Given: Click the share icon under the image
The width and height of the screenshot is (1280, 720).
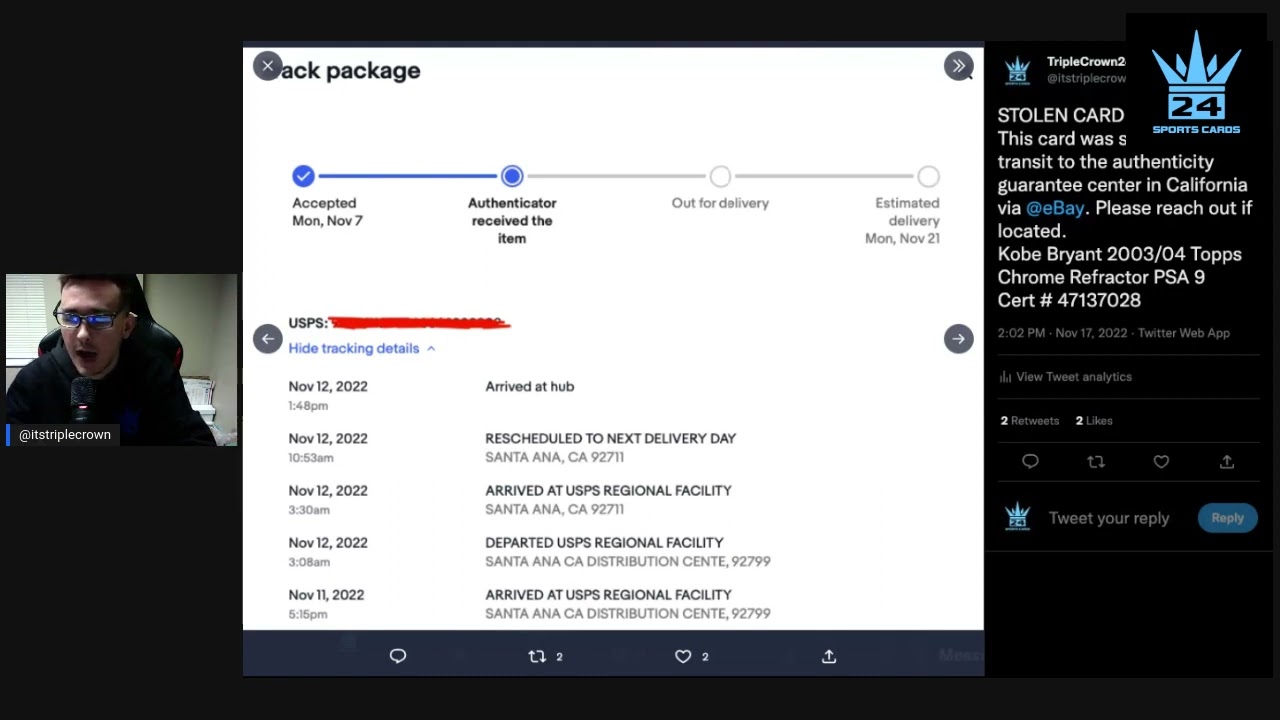Looking at the screenshot, I should pyautogui.click(x=829, y=656).
